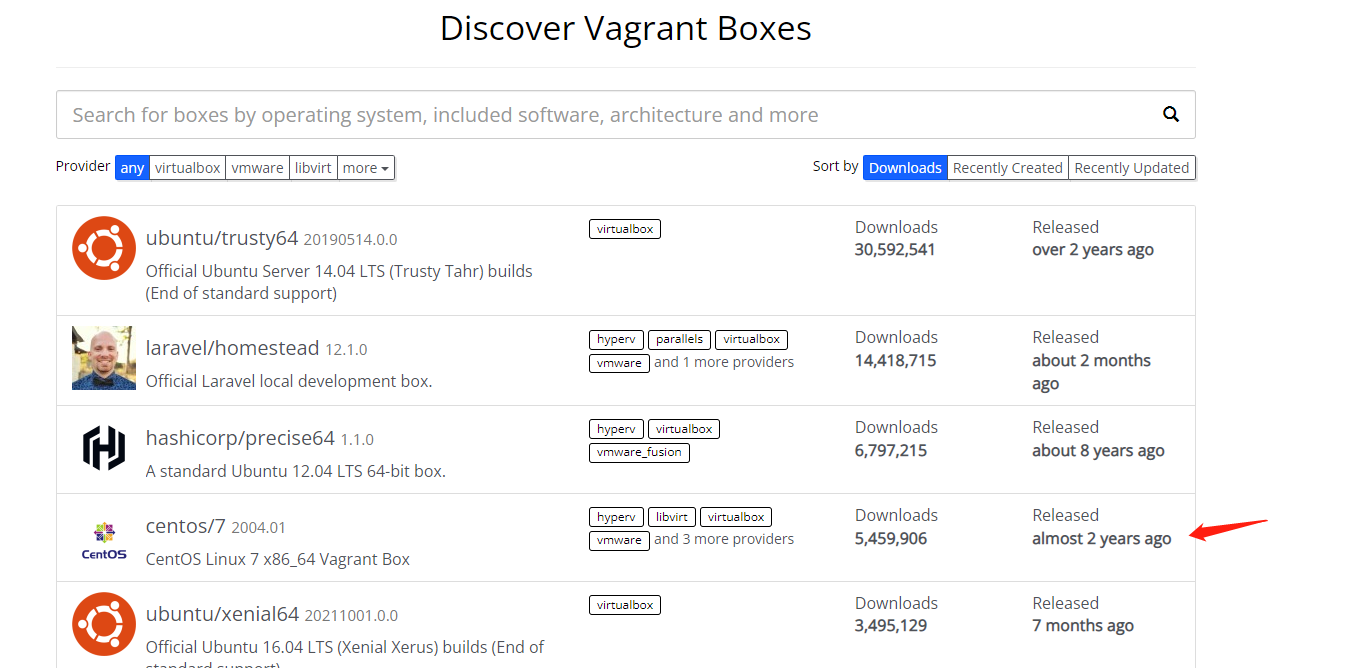Screen dimensions: 1347x668
Task: Click the vmware_fusion provider tag
Action: coord(639,452)
